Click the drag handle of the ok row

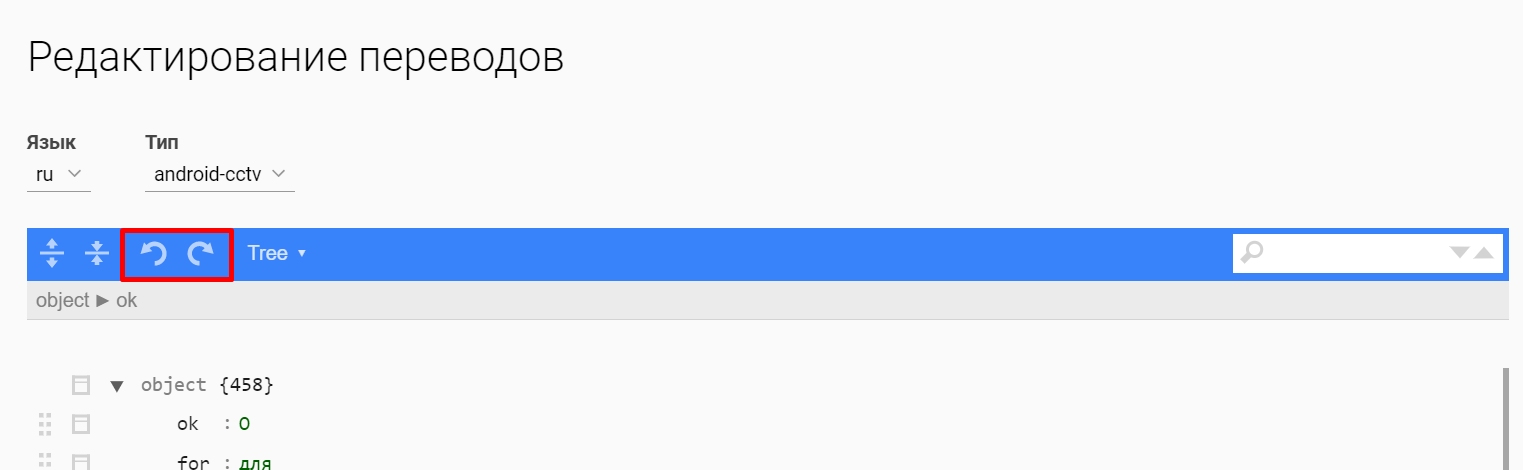[x=44, y=425]
